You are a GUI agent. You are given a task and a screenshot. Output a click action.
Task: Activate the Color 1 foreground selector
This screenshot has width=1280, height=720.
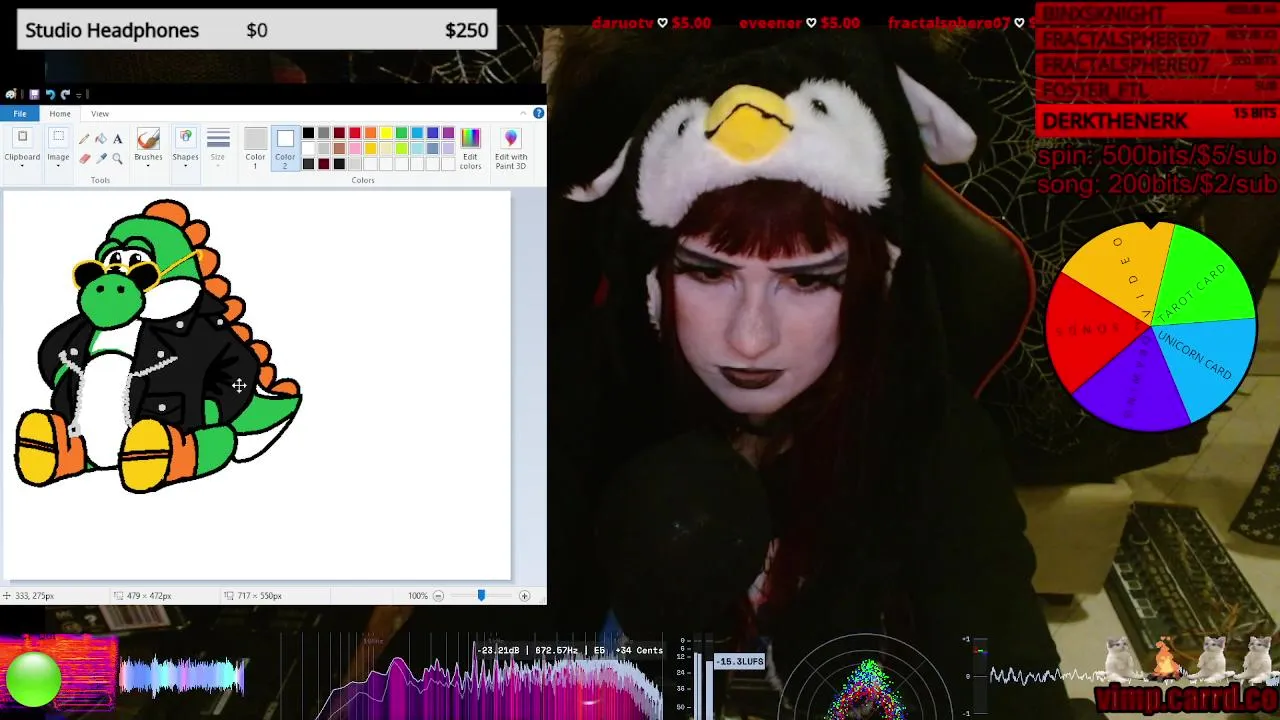(x=255, y=148)
